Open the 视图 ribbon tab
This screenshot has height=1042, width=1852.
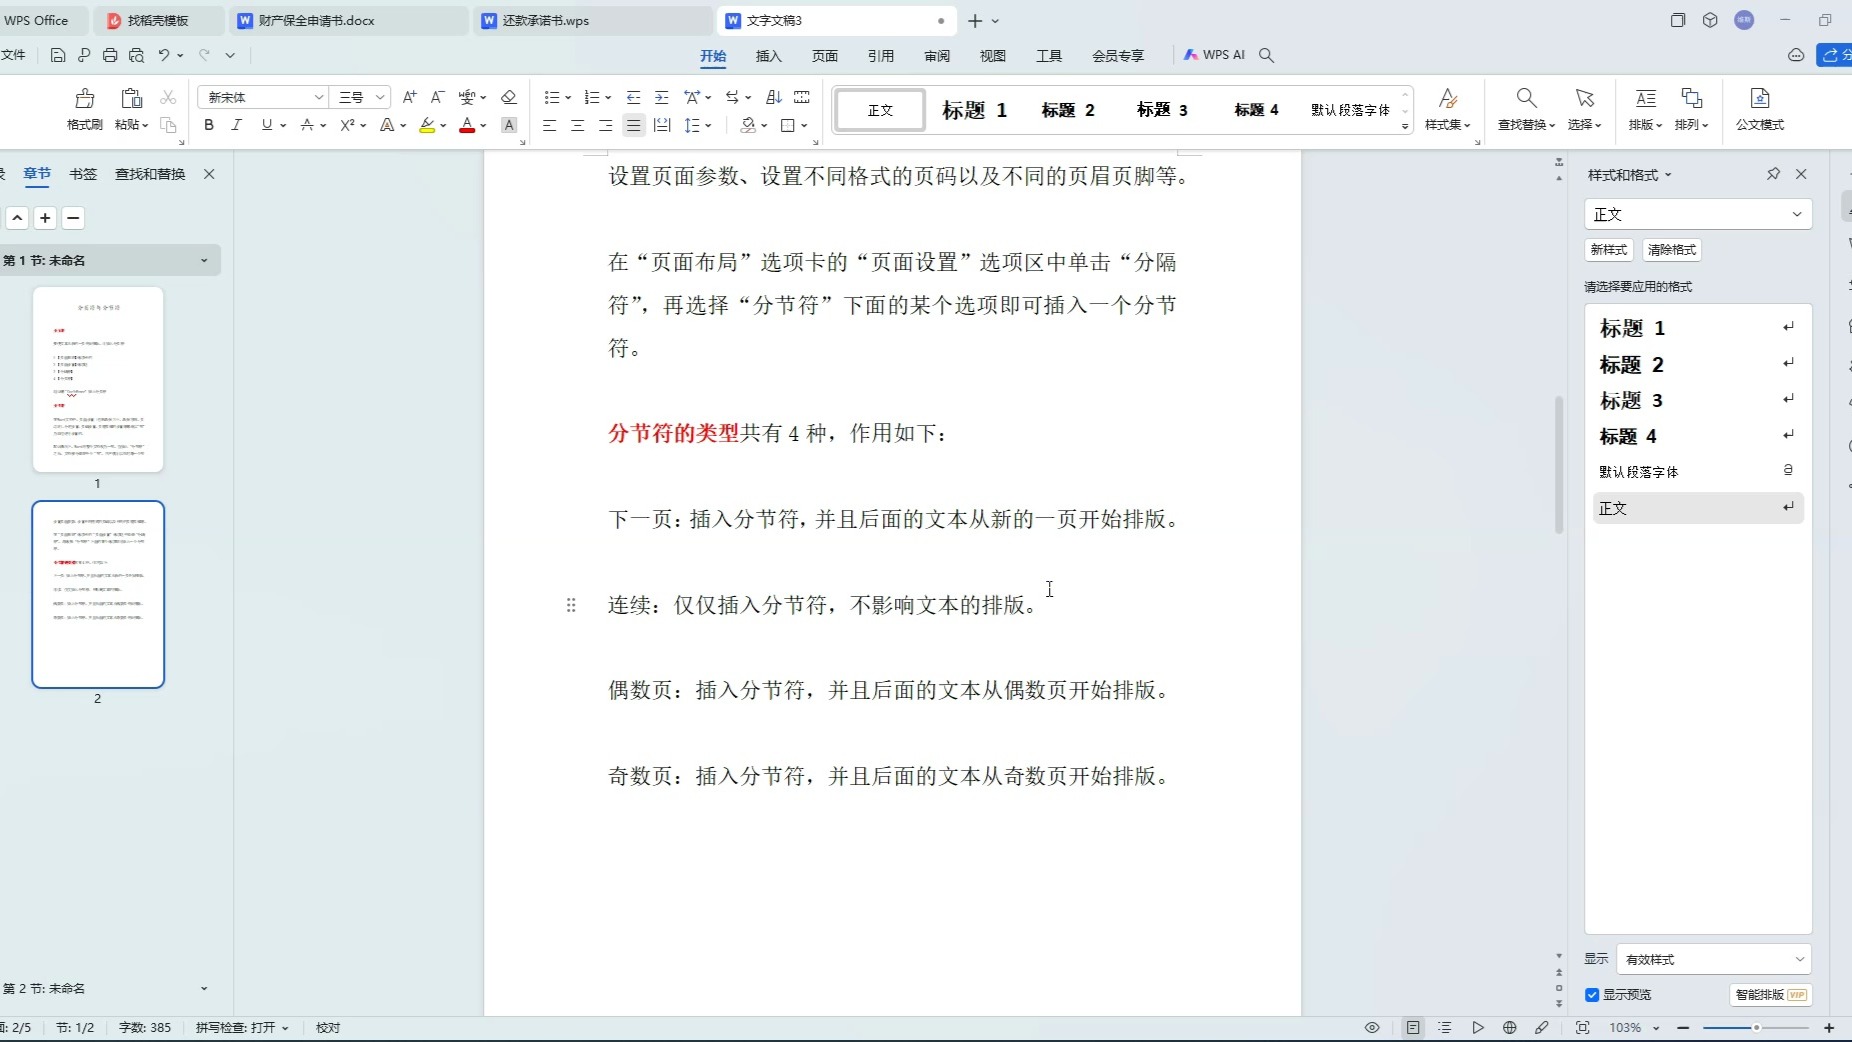click(x=993, y=56)
